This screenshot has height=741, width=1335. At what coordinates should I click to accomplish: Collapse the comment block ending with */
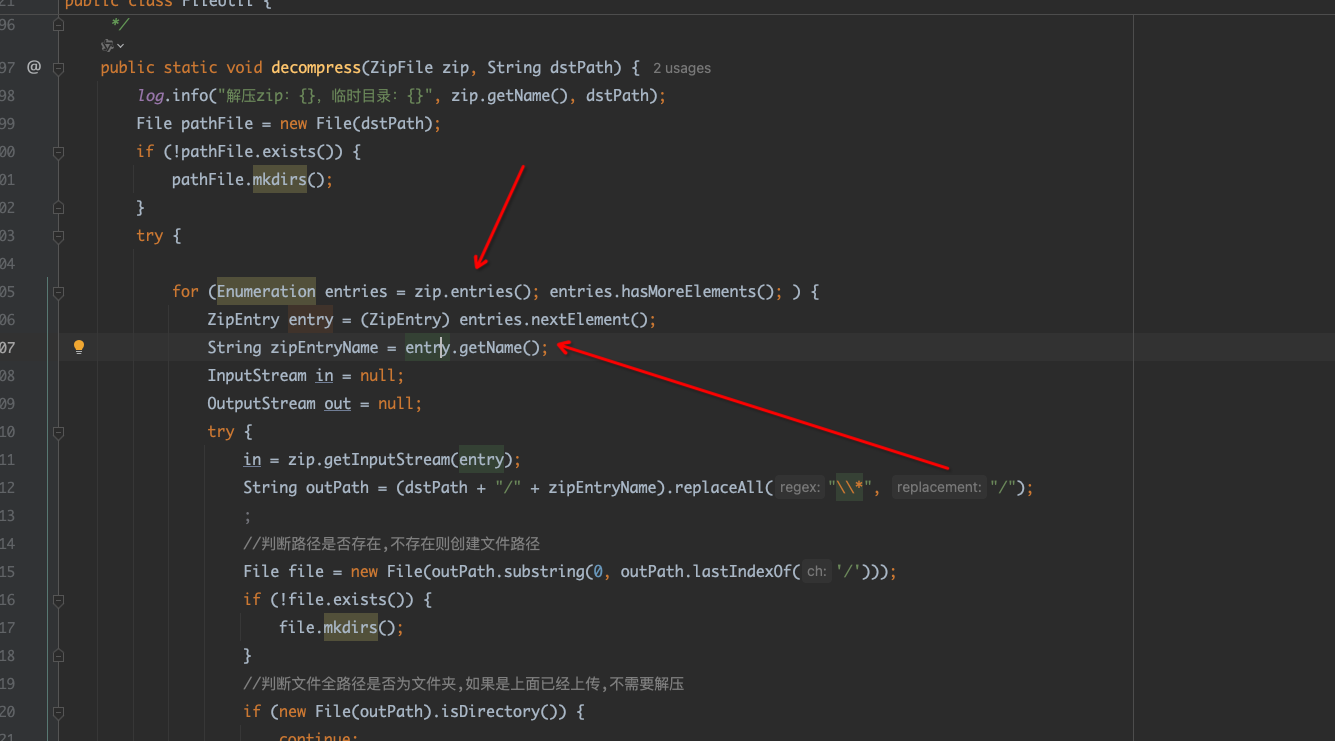(x=58, y=24)
